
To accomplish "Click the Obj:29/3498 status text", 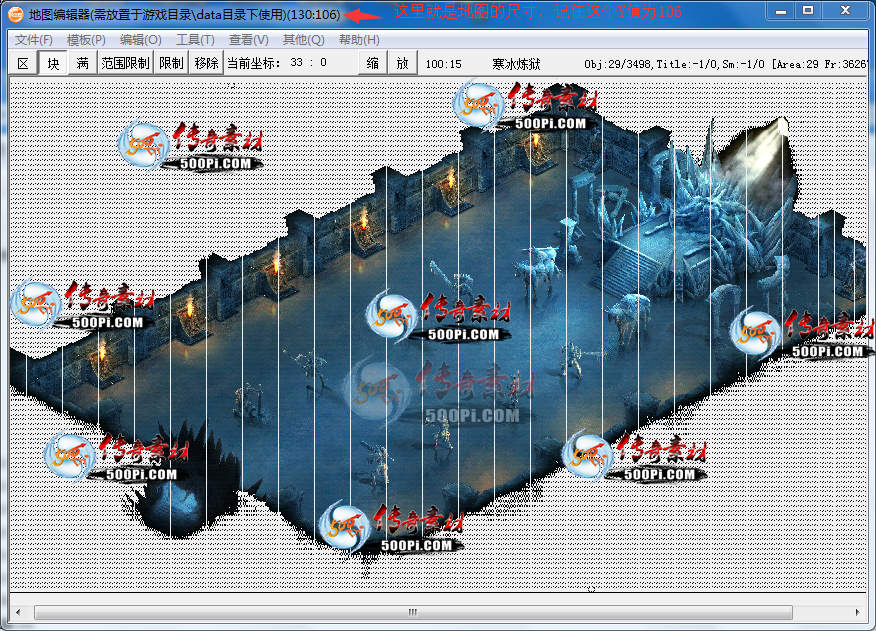I will click(617, 64).
